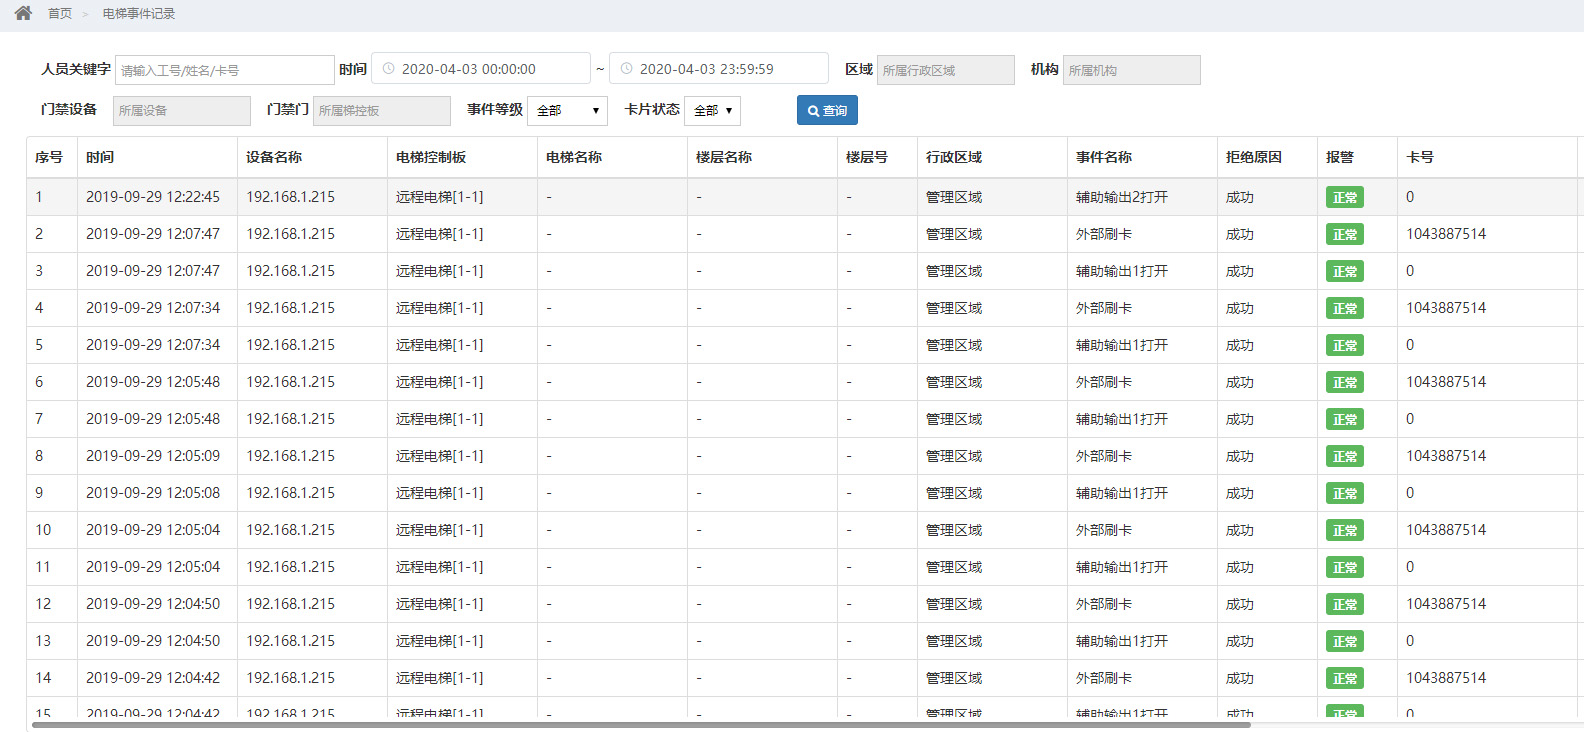Click the 电梯事件记录 breadcrumb item
The image size is (1584, 732).
(139, 14)
